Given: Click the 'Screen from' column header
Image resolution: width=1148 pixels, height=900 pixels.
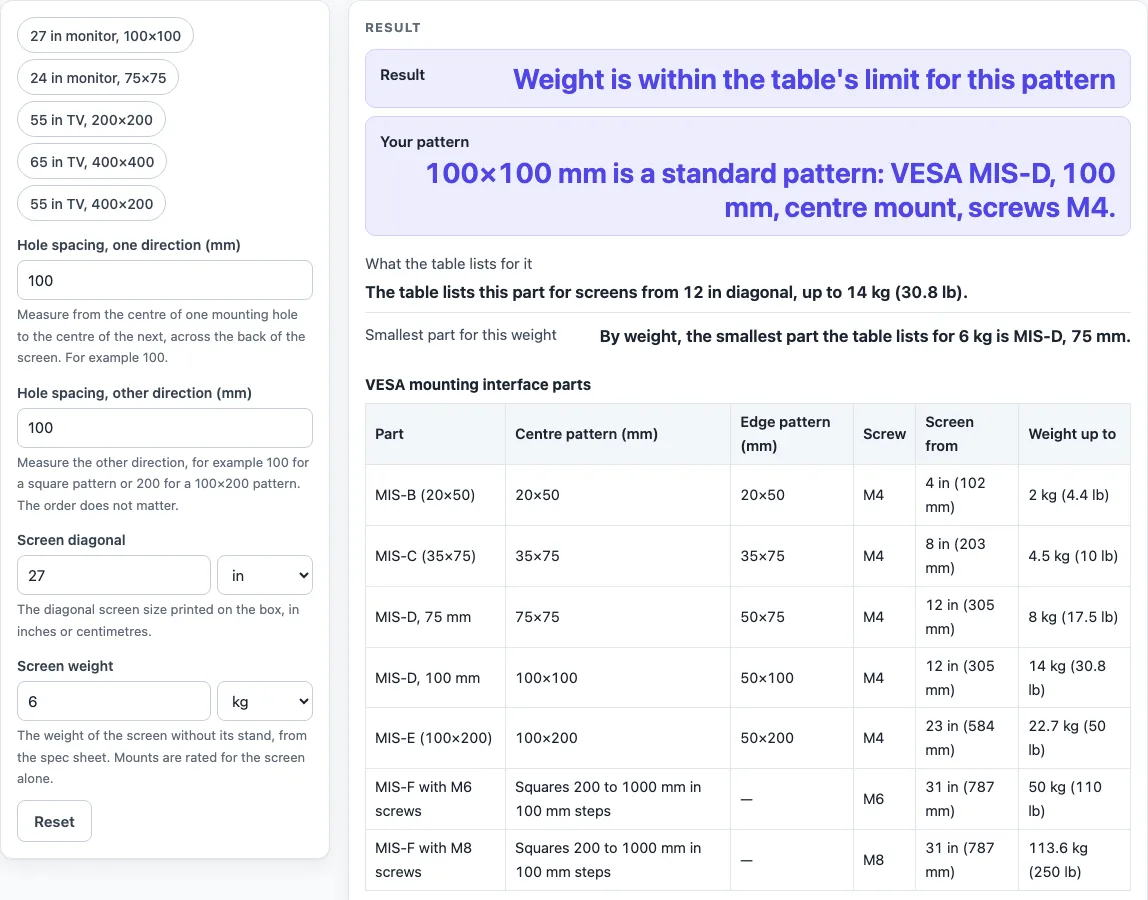Looking at the screenshot, I should 966,434.
